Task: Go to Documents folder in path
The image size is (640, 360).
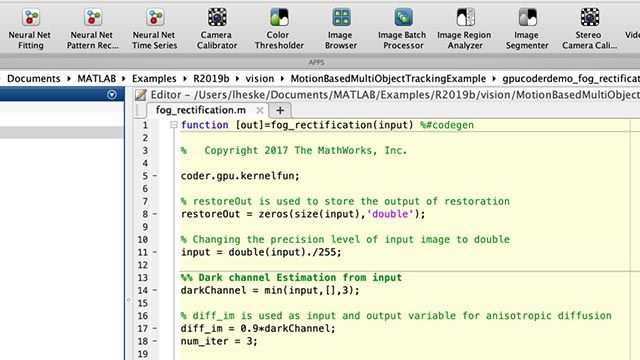Action: pos(33,78)
